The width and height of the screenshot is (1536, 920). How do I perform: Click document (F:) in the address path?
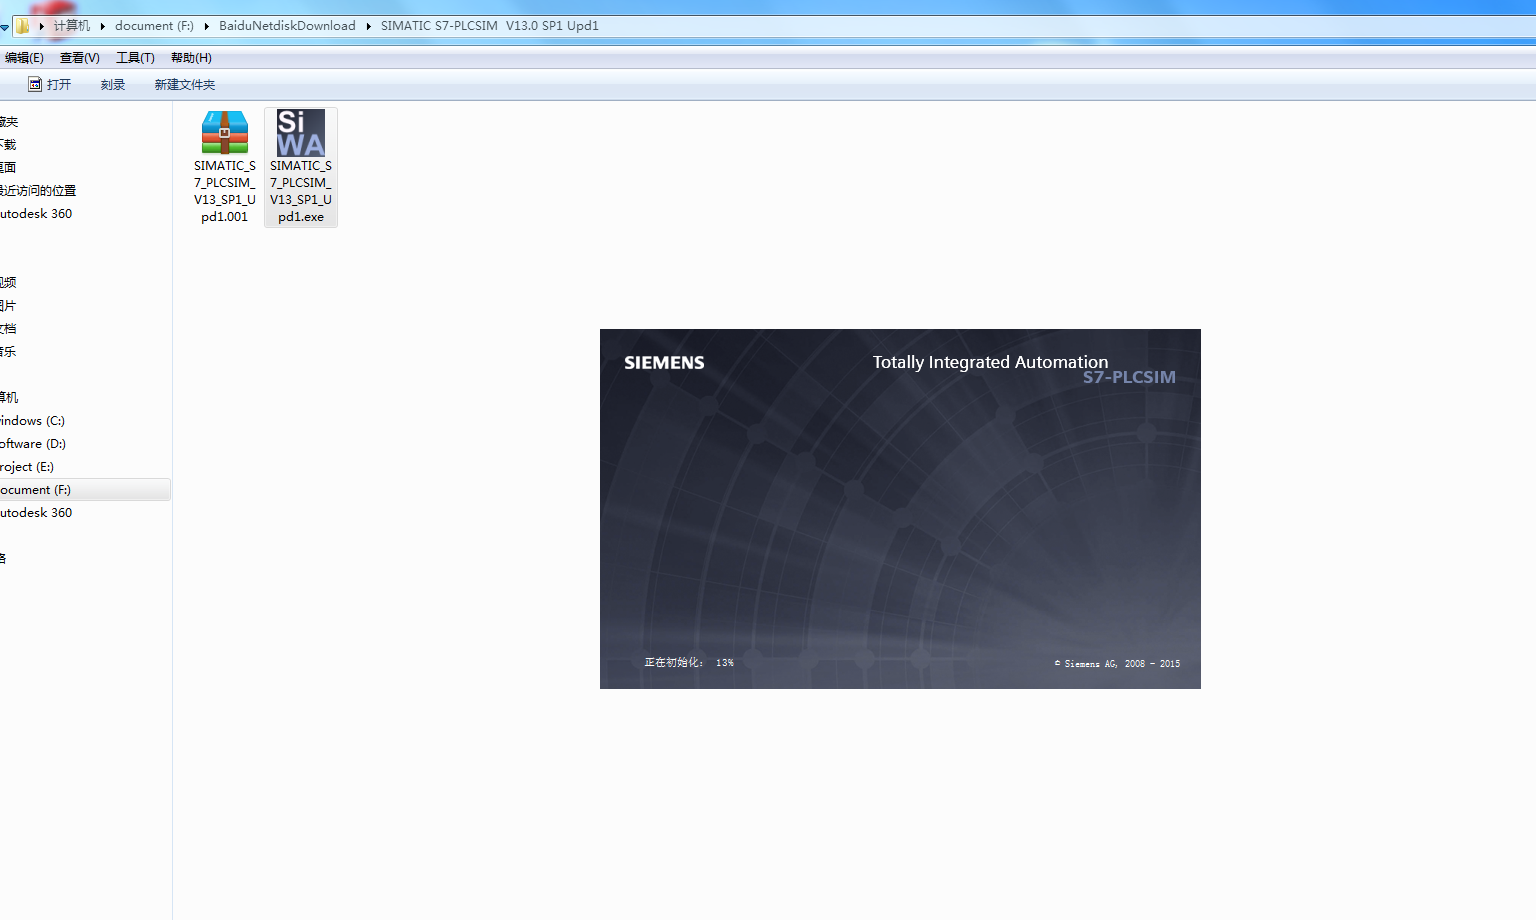coord(154,26)
